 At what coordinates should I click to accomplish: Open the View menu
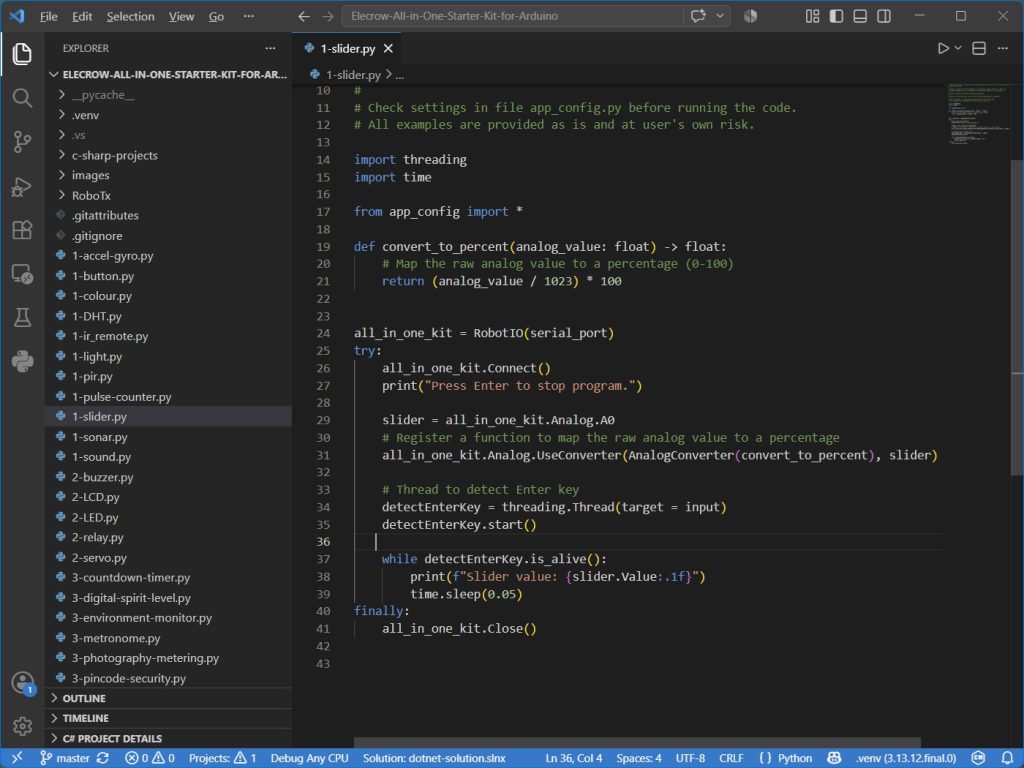[x=182, y=16]
